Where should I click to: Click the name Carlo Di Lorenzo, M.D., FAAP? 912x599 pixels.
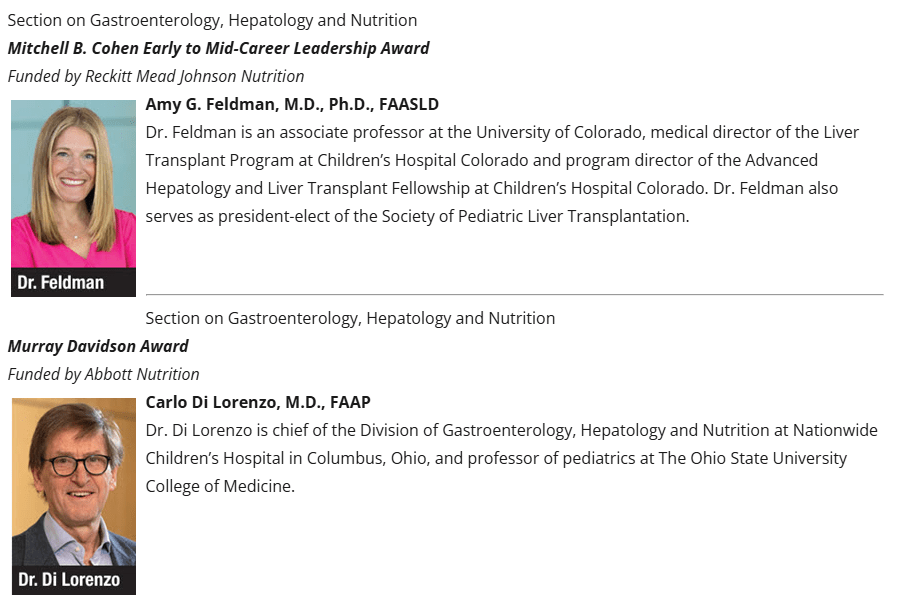click(x=258, y=402)
